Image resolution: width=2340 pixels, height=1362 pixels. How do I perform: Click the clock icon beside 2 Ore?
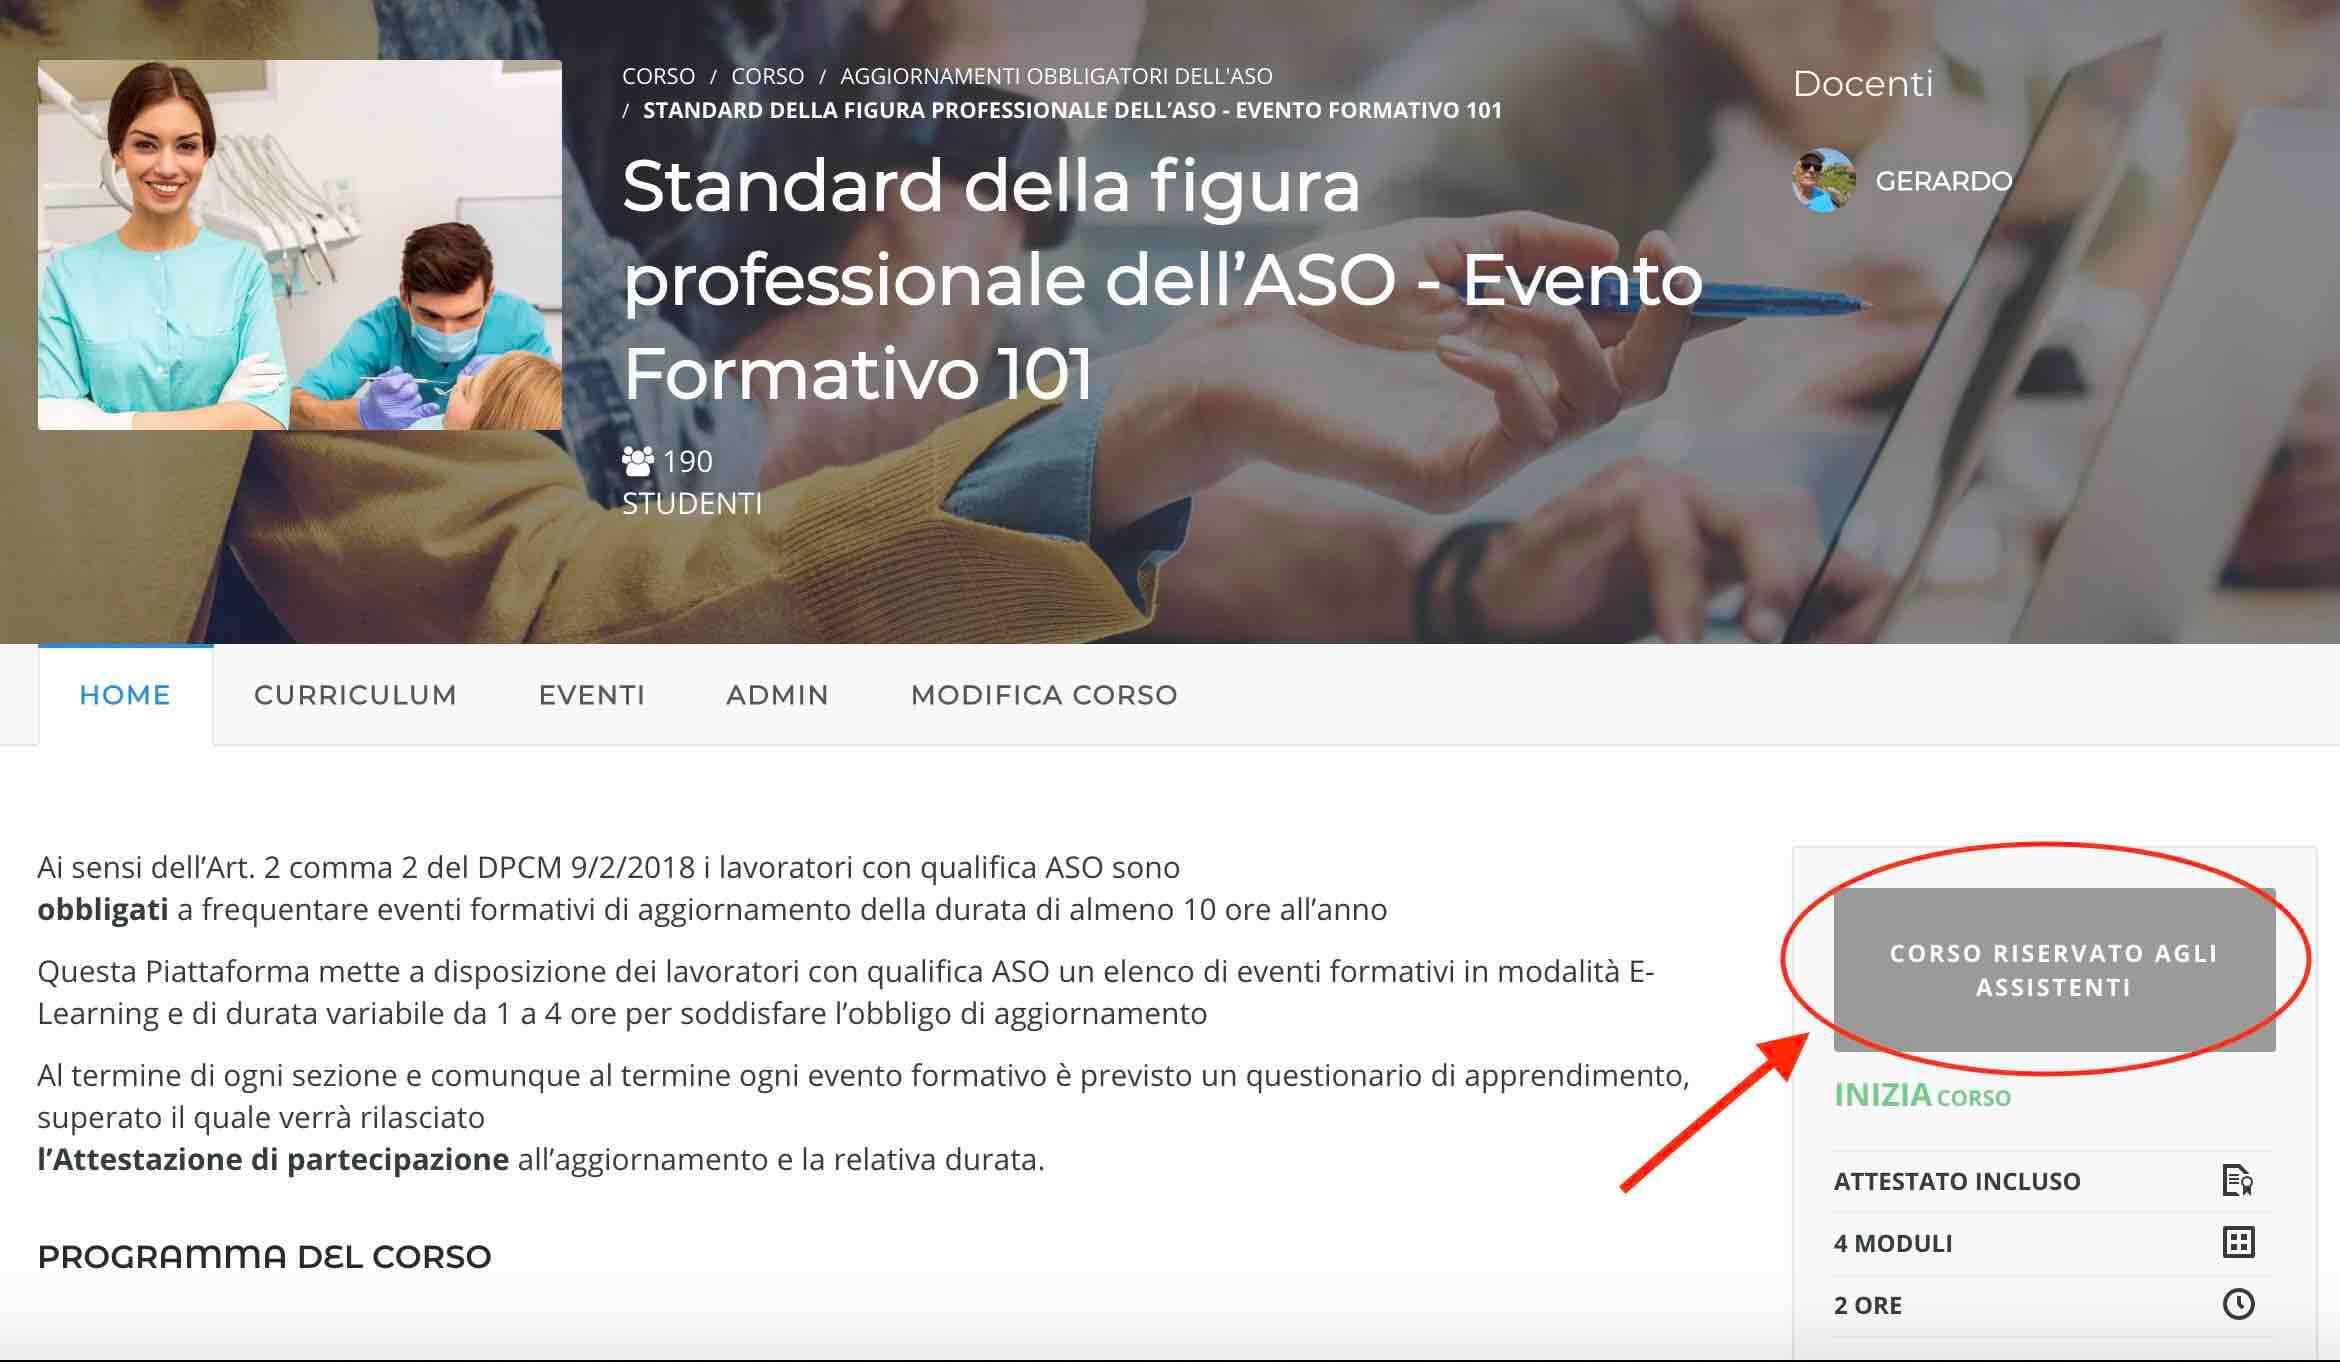[2238, 1304]
